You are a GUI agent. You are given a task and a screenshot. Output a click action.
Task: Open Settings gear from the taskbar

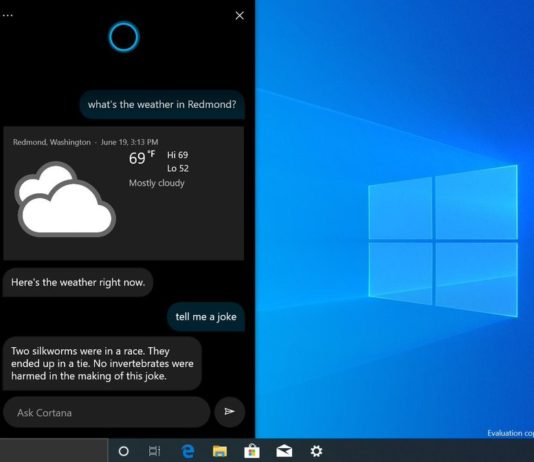(x=316, y=451)
